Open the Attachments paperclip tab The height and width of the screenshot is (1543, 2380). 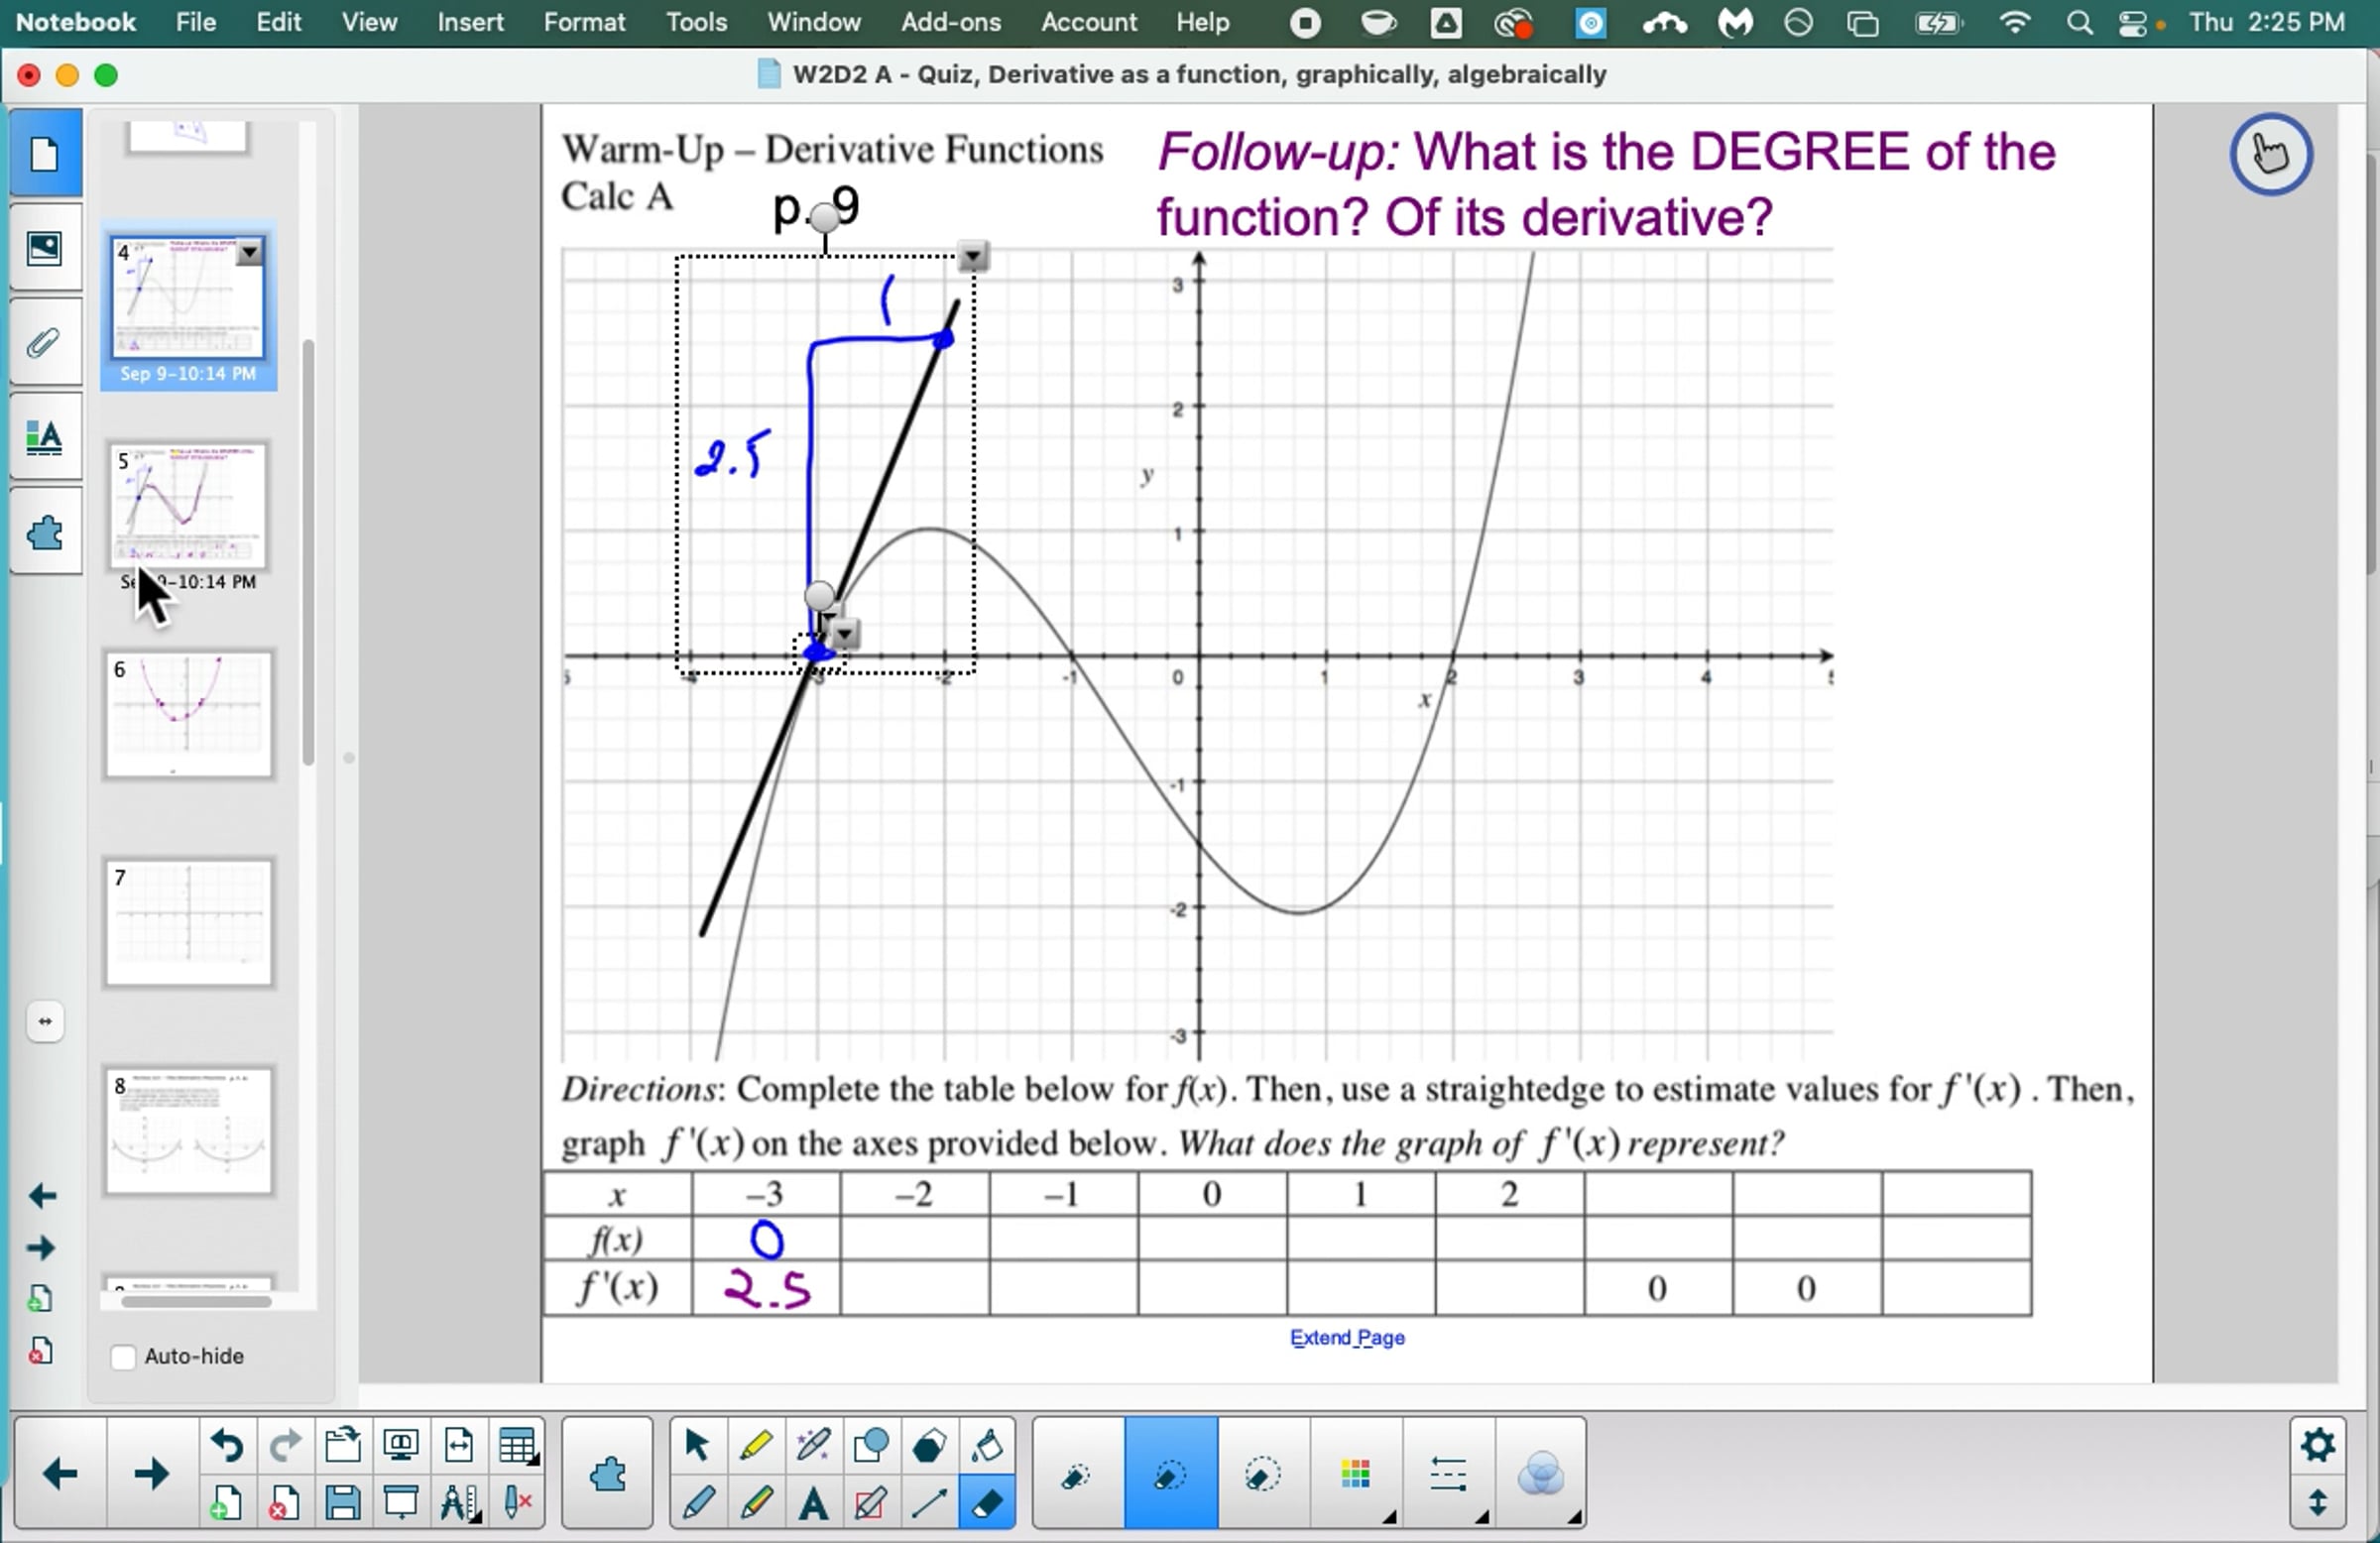click(x=44, y=343)
